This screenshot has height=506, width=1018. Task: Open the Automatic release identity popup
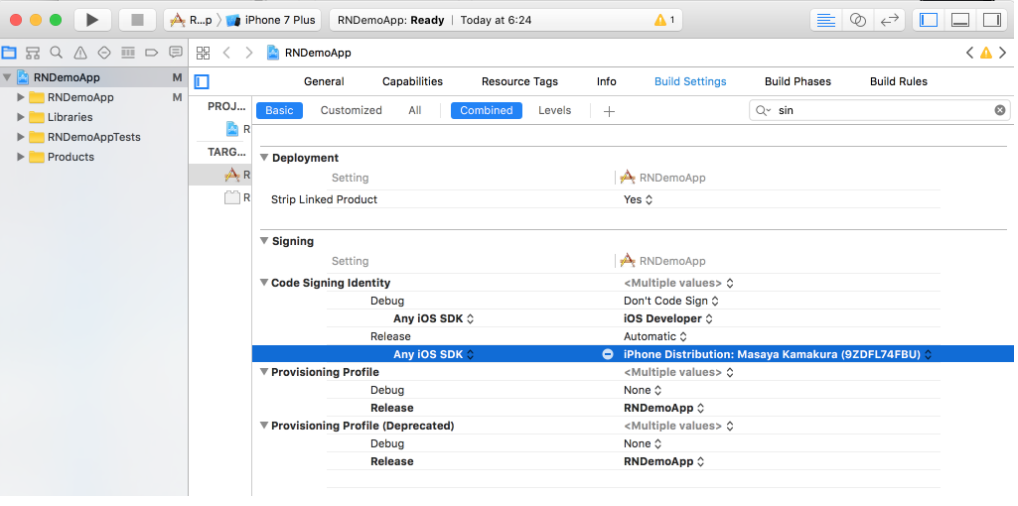655,336
